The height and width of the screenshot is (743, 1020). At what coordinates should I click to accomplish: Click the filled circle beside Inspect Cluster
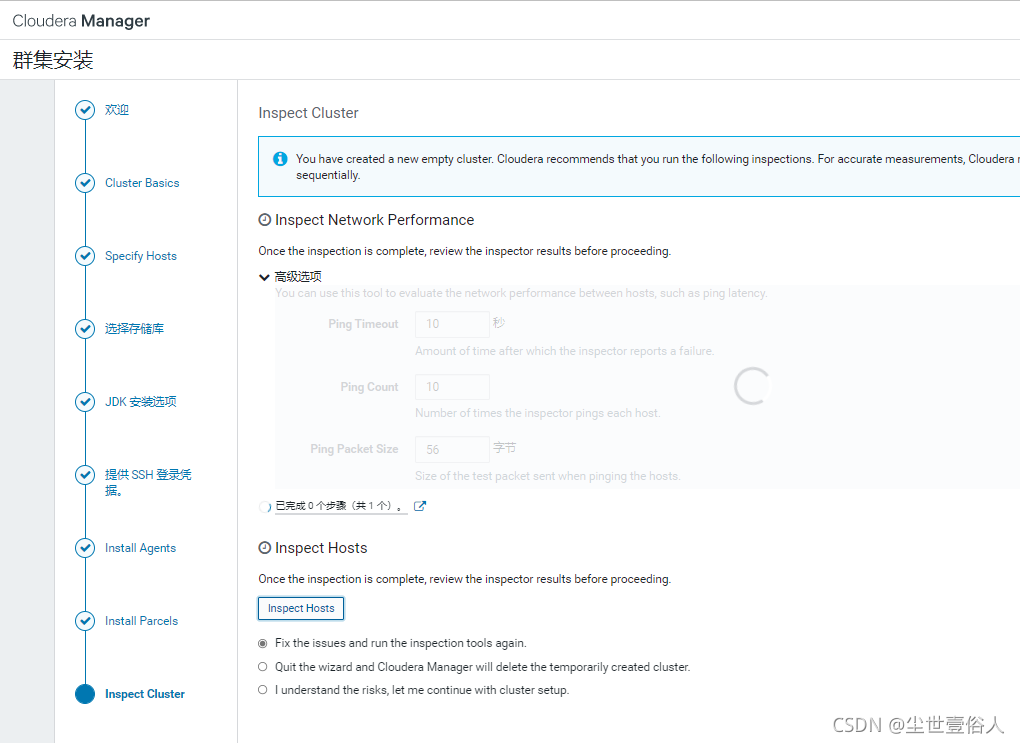pyautogui.click(x=85, y=694)
